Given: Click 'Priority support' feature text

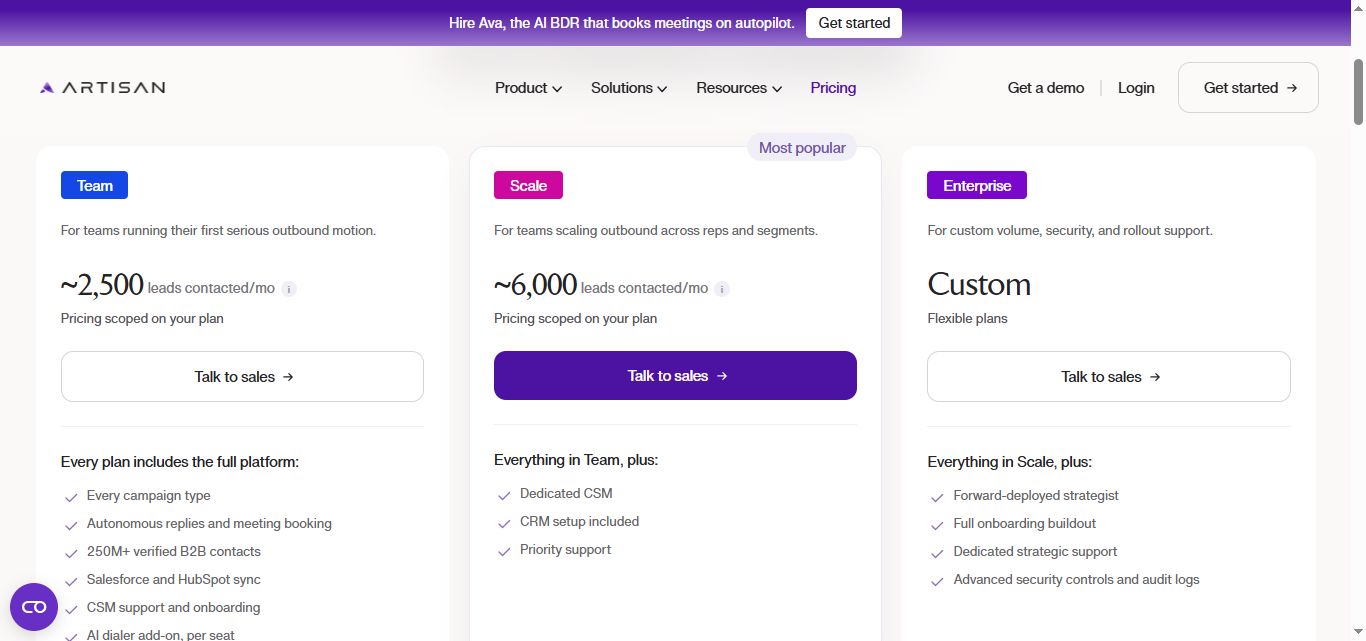Looking at the screenshot, I should coord(565,550).
